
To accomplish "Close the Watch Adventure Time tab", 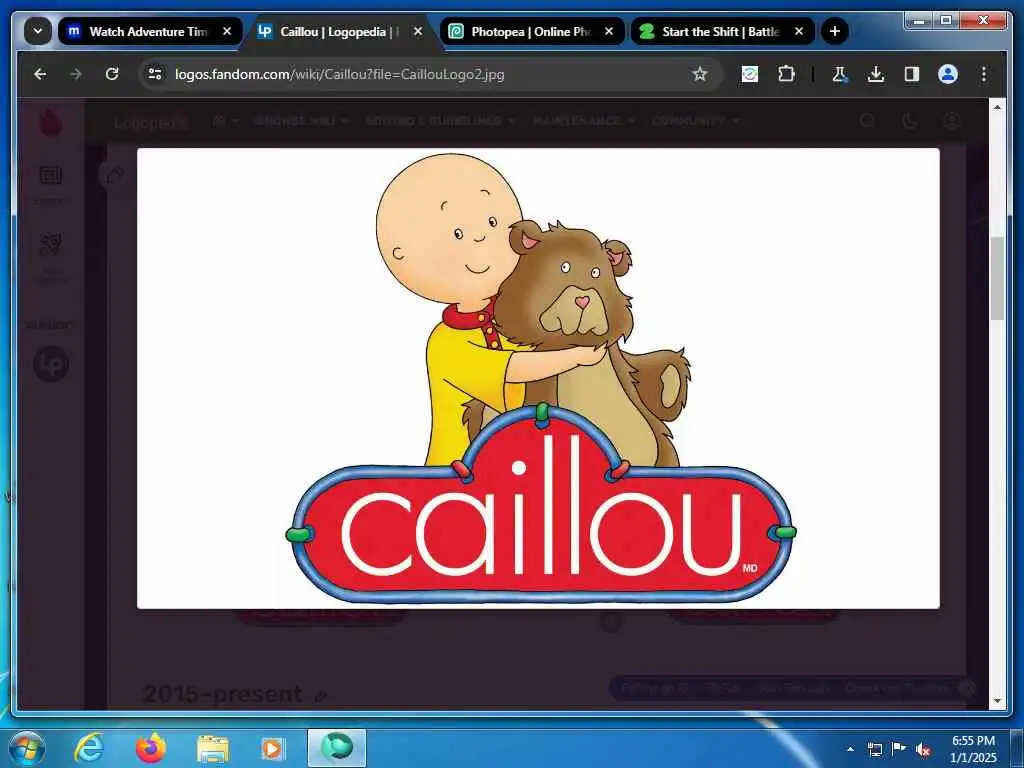I will click(x=227, y=31).
